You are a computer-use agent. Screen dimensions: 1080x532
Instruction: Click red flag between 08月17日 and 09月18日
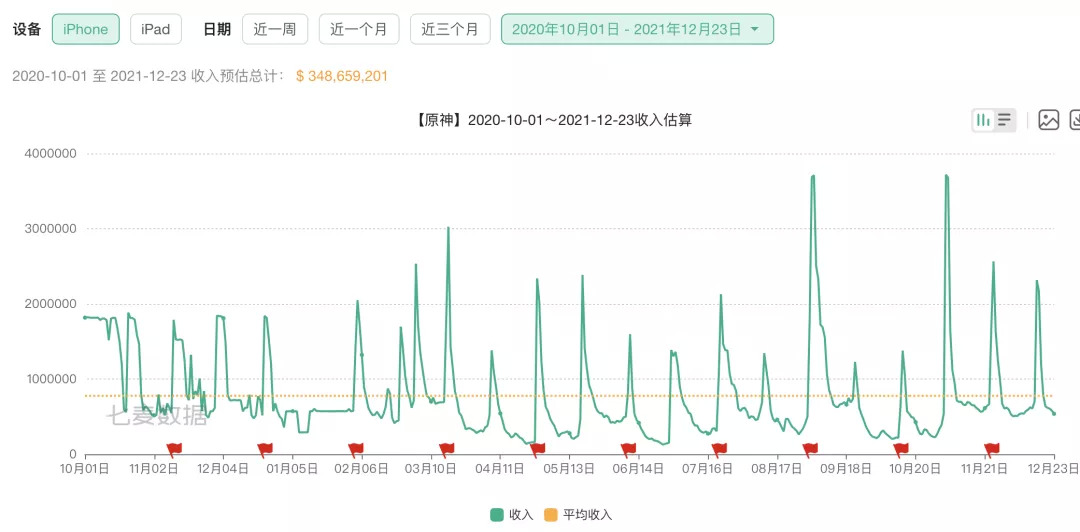pyautogui.click(x=810, y=449)
